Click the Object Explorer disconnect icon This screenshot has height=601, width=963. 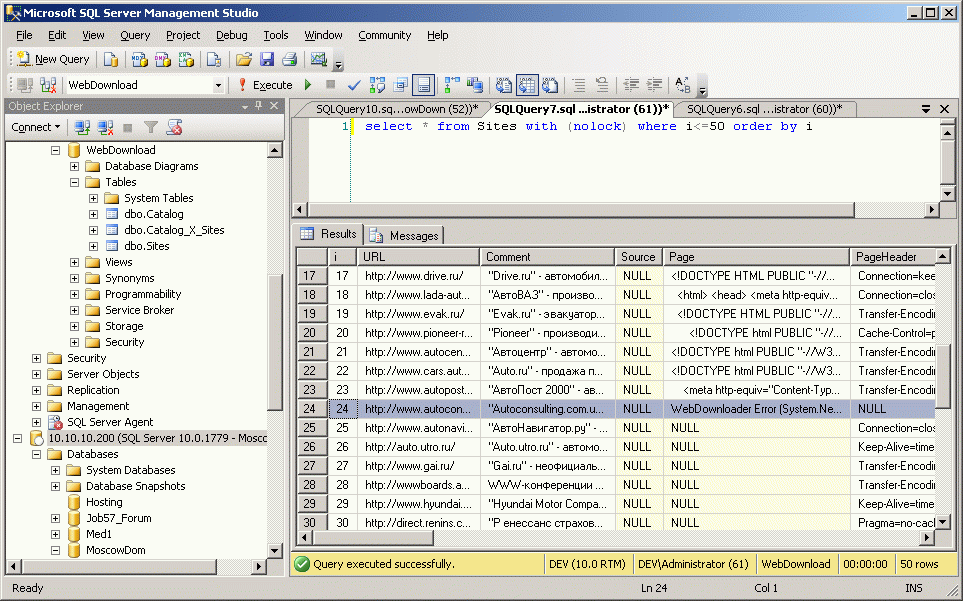[105, 127]
